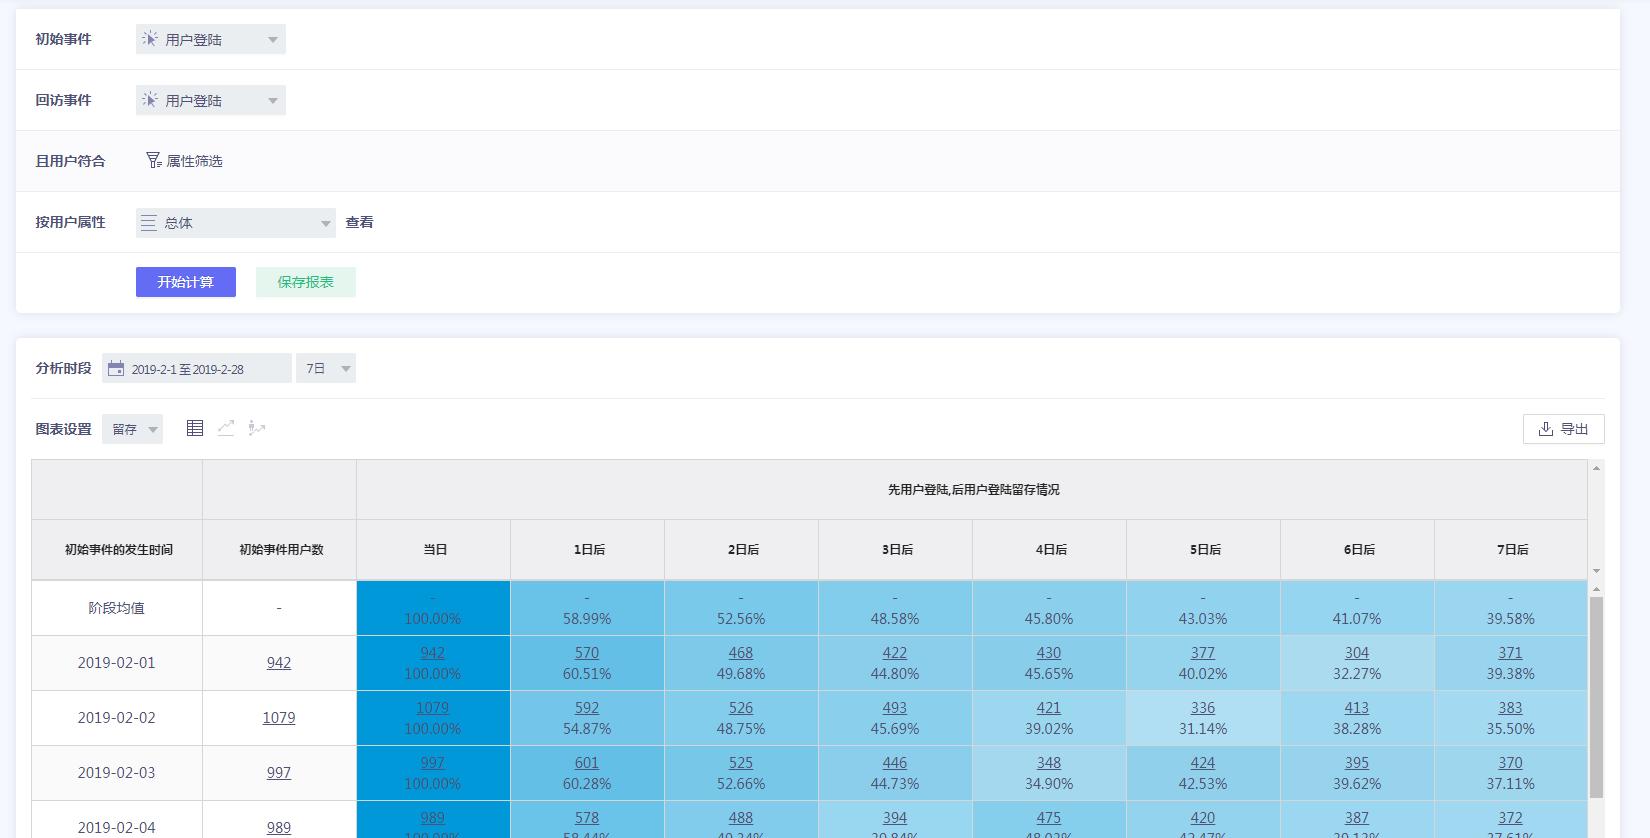The width and height of the screenshot is (1650, 838).
Task: Click the 属性筛选 filter icon
Action: [153, 160]
